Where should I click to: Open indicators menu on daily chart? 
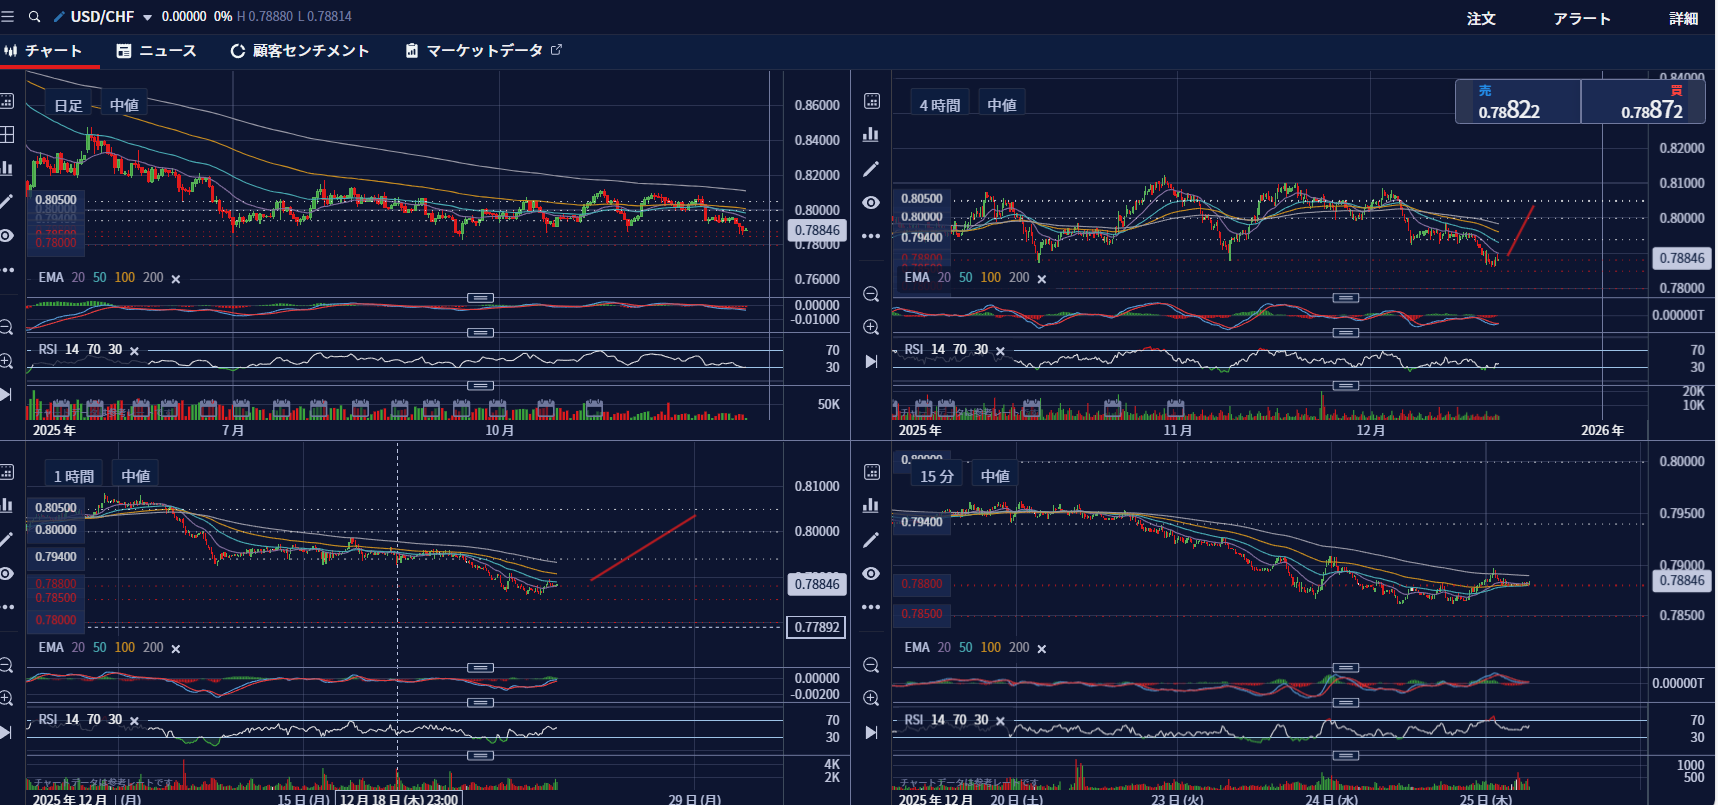pos(7,167)
